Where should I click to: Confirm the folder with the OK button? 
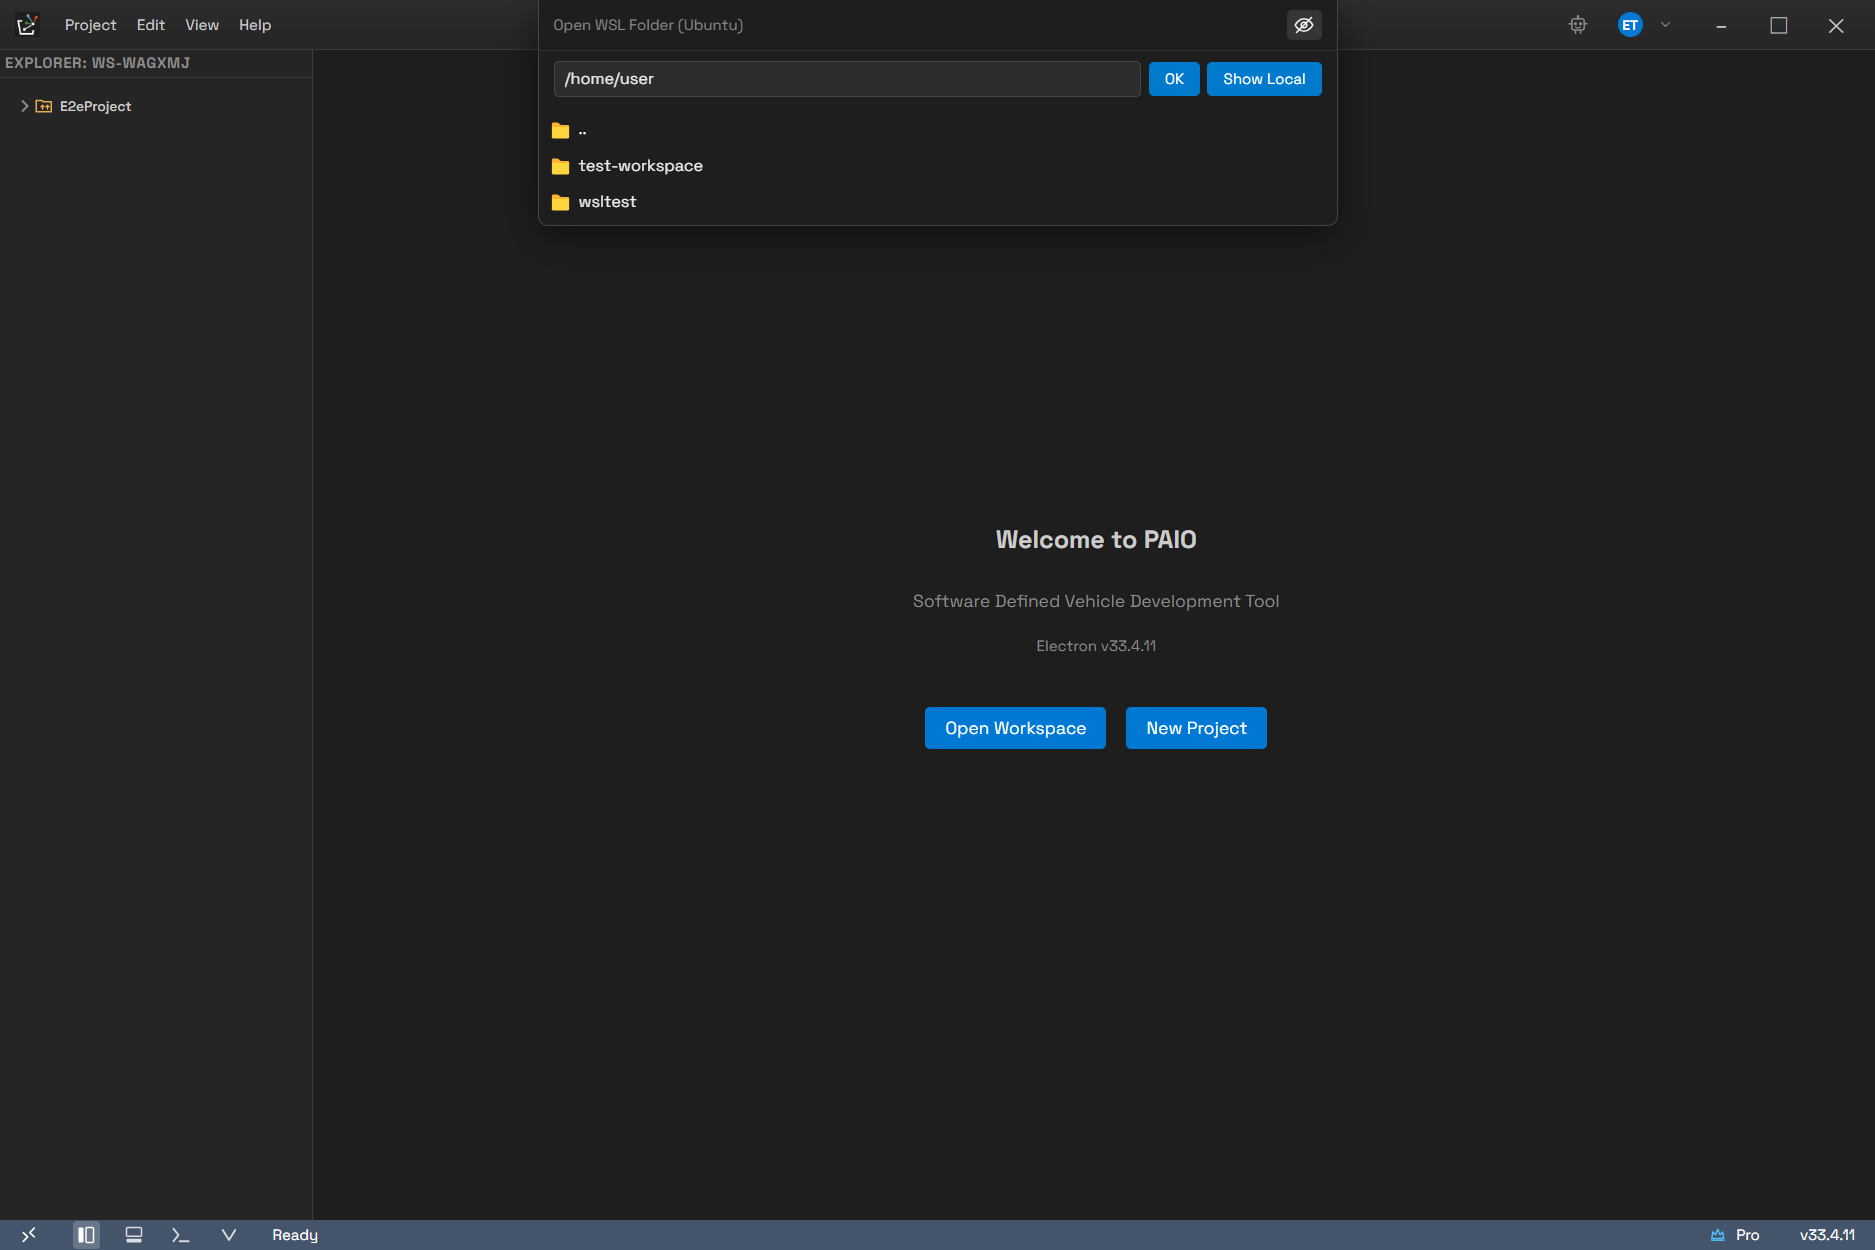(1174, 79)
